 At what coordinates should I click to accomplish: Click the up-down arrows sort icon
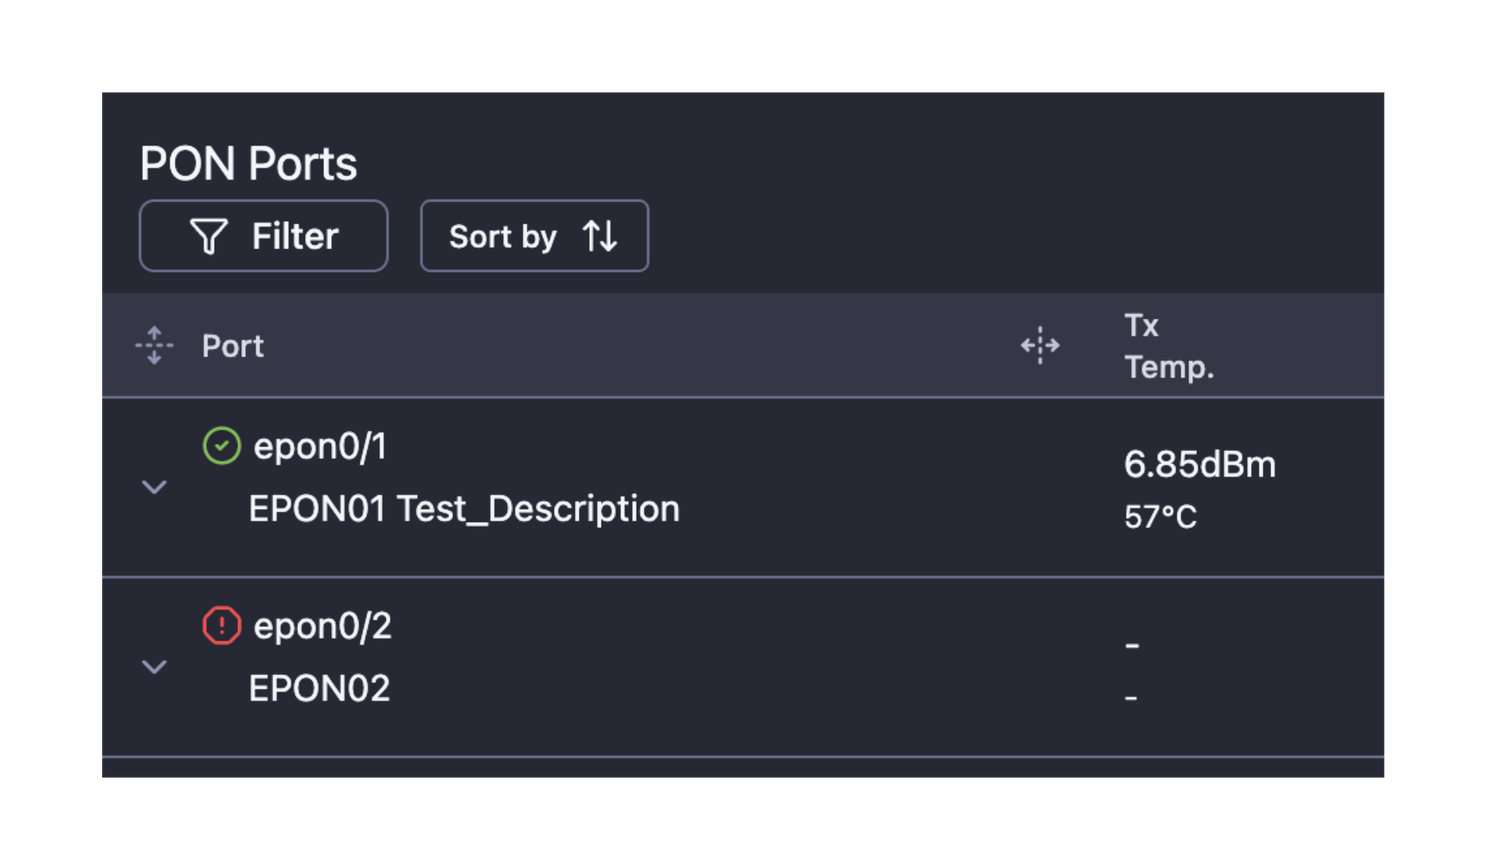pyautogui.click(x=600, y=237)
